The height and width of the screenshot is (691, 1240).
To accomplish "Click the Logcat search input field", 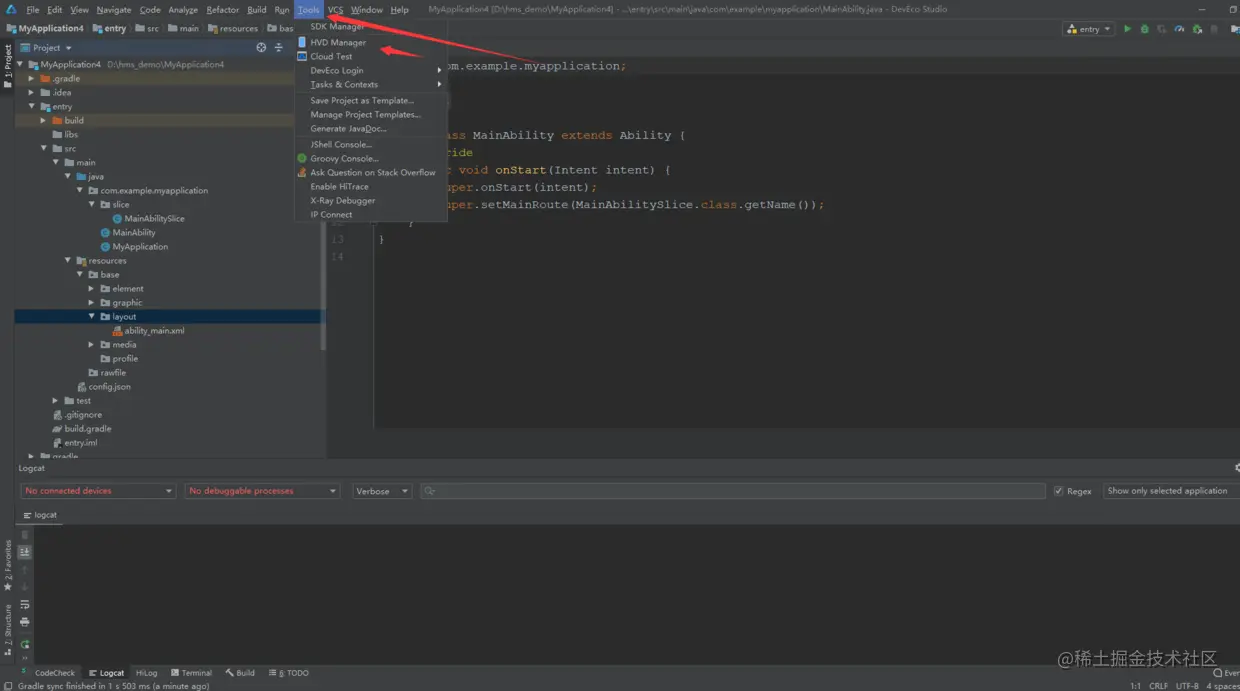I will pos(732,491).
